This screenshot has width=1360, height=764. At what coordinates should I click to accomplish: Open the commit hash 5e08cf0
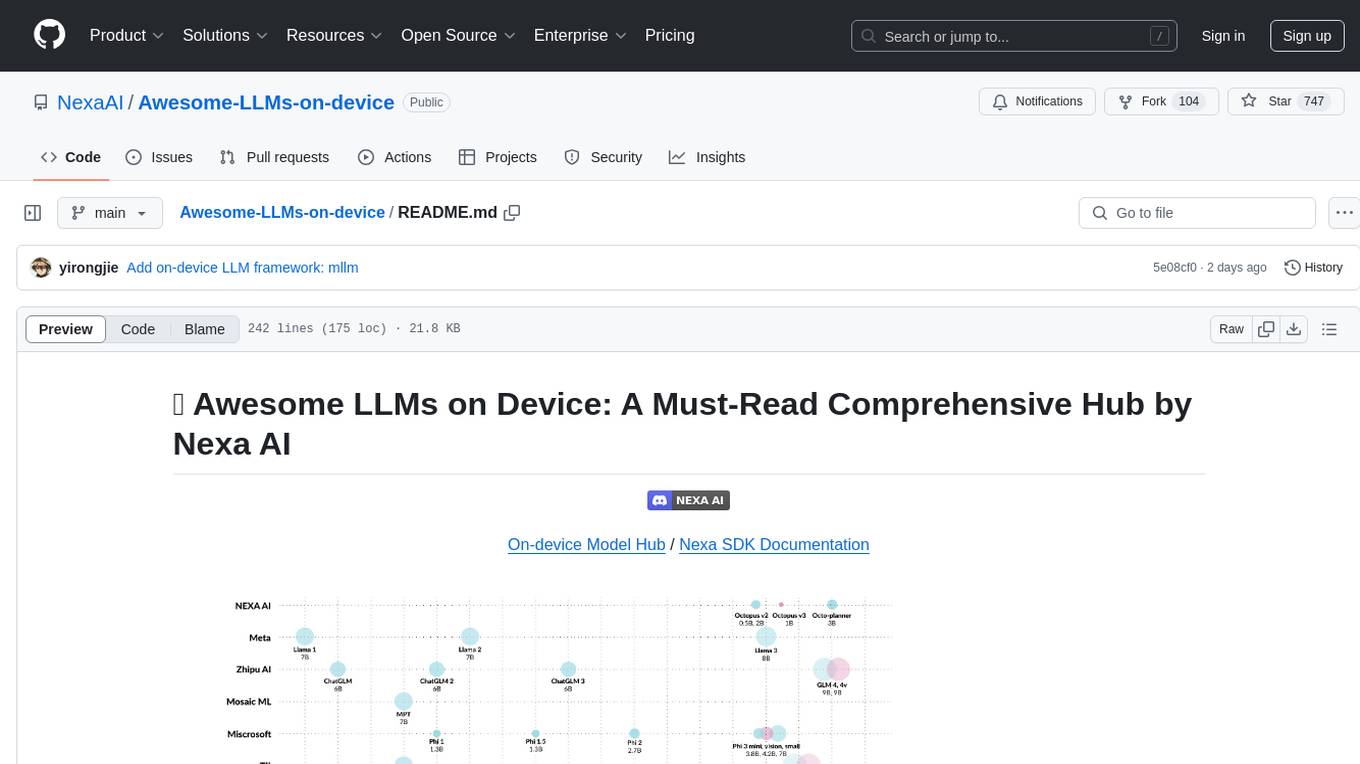(x=1175, y=268)
